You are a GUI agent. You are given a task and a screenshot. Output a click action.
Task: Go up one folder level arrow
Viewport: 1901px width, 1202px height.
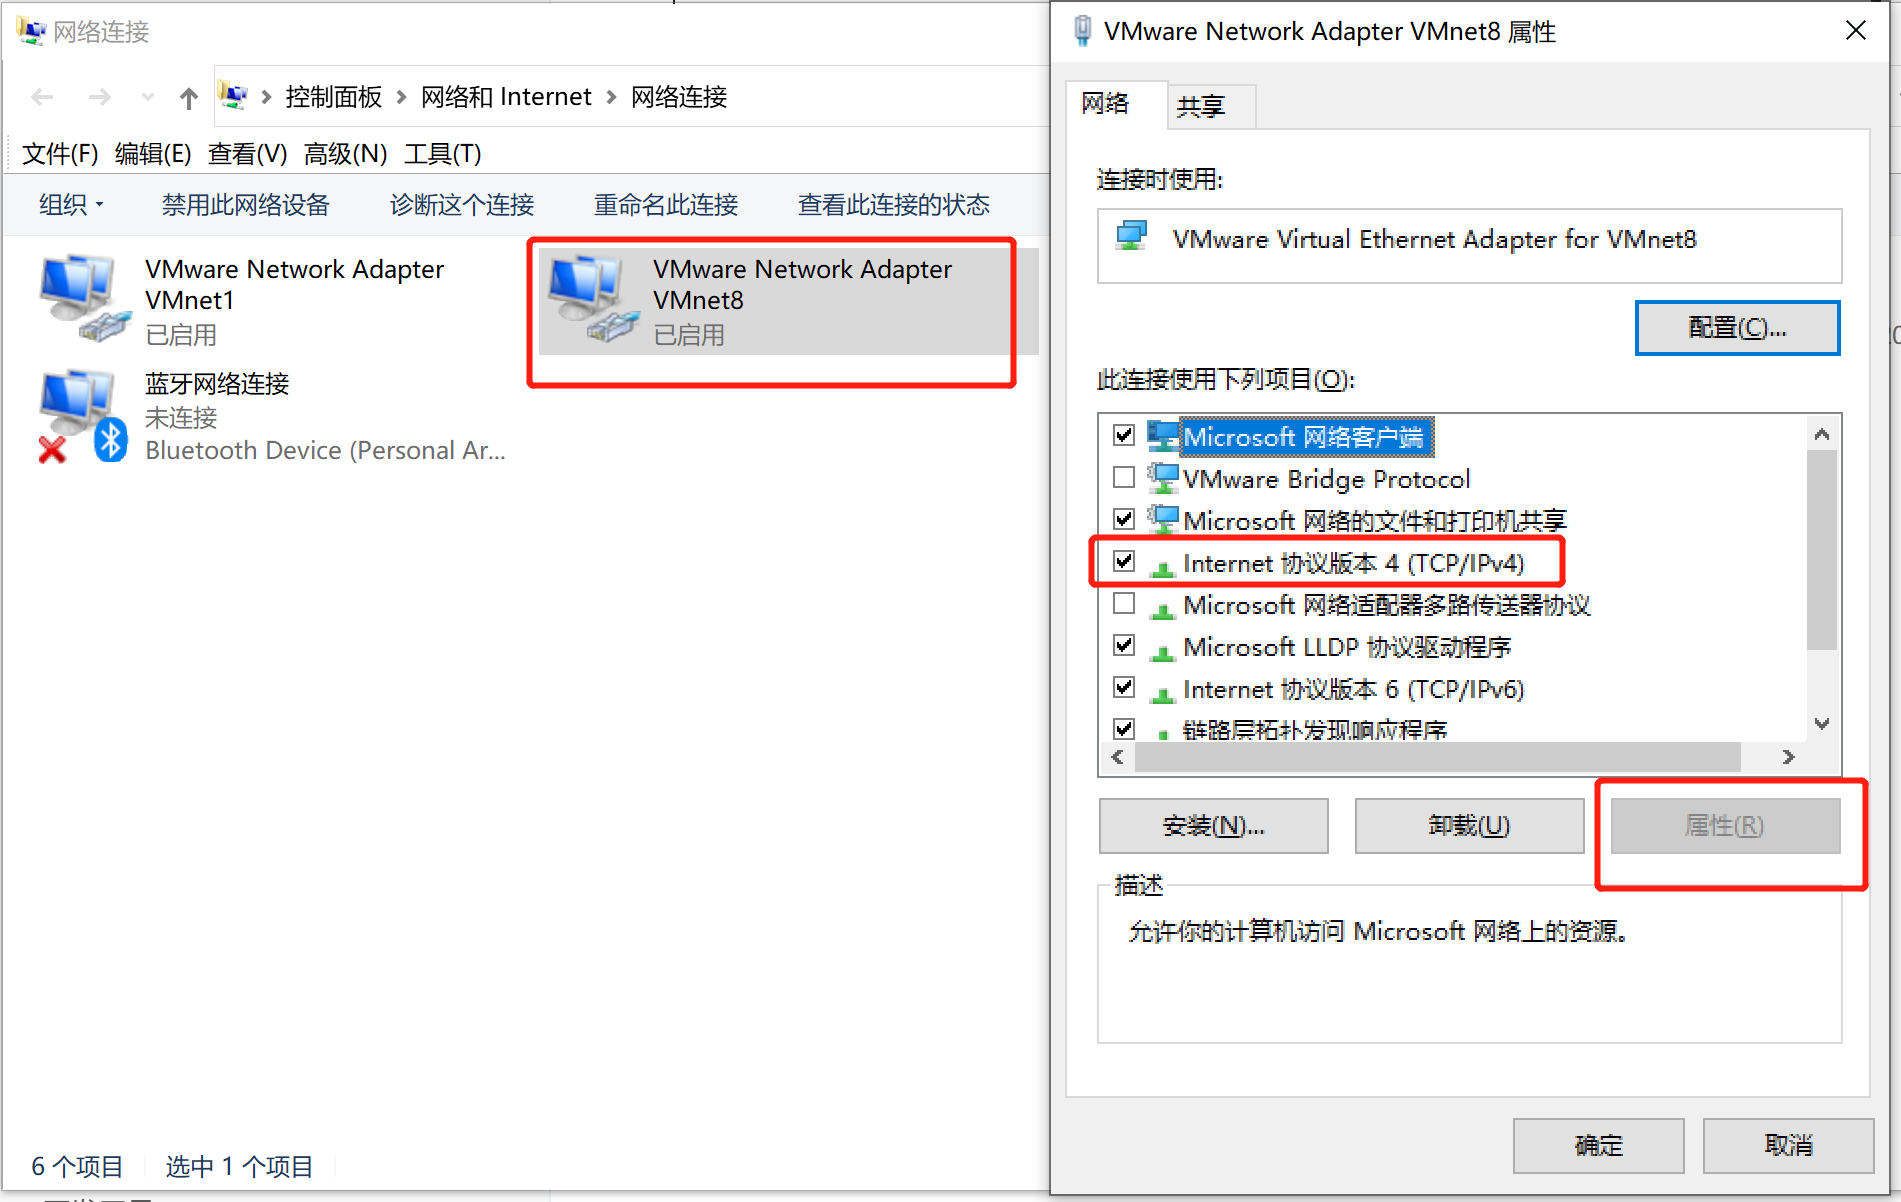[x=188, y=97]
